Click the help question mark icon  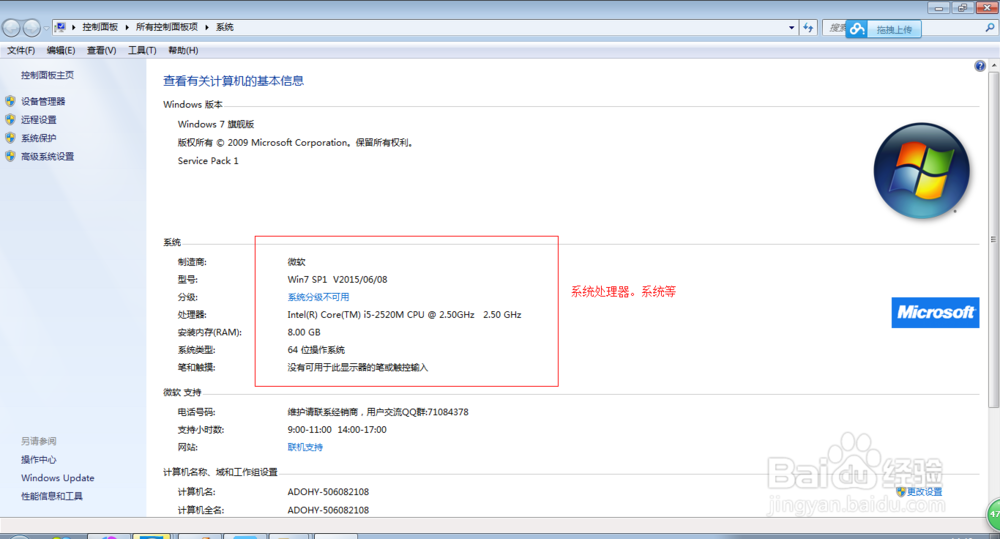(x=980, y=66)
